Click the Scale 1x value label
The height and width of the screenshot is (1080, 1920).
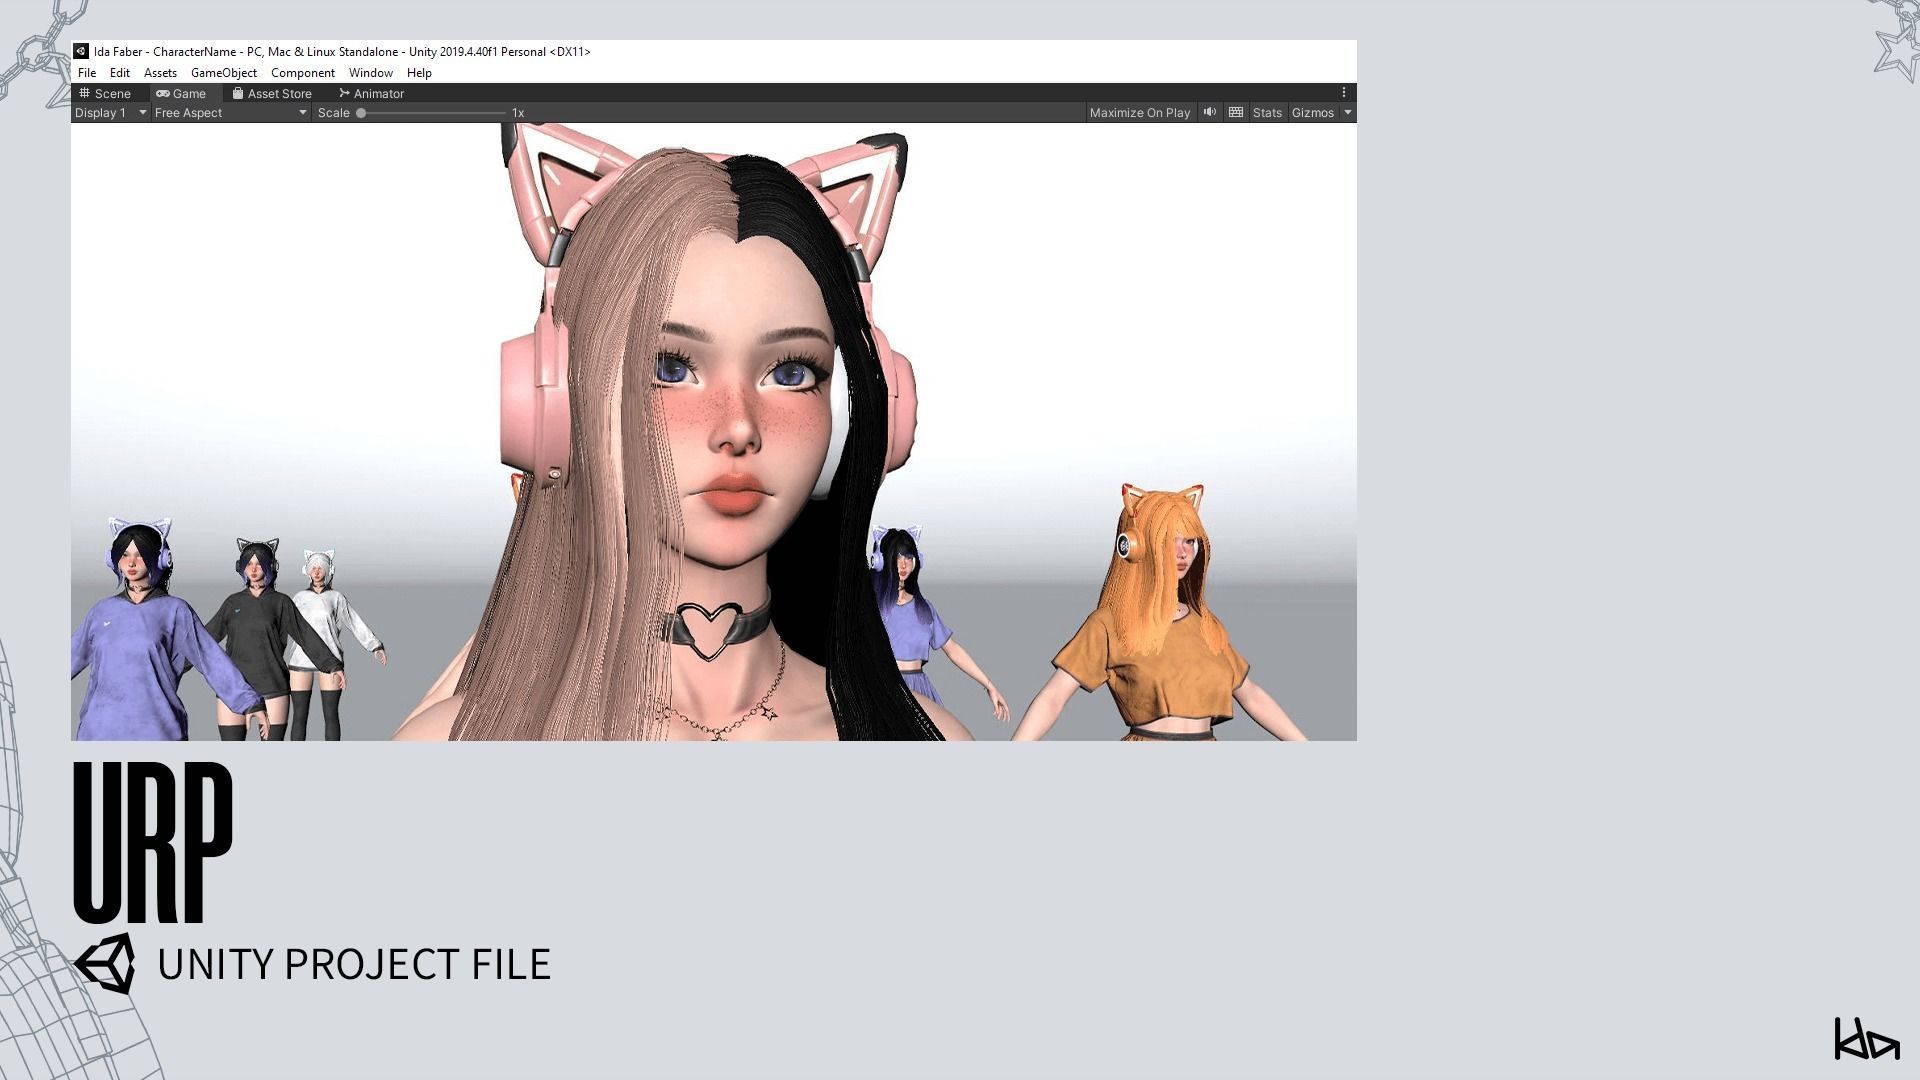tap(518, 113)
